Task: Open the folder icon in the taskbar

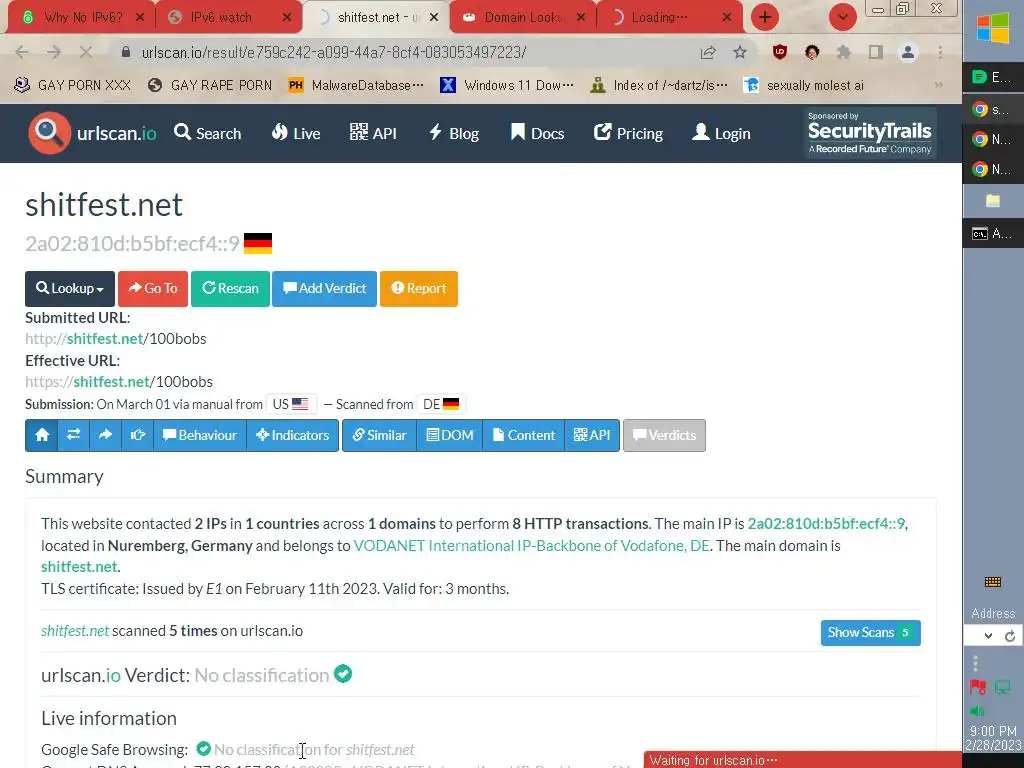Action: point(993,200)
